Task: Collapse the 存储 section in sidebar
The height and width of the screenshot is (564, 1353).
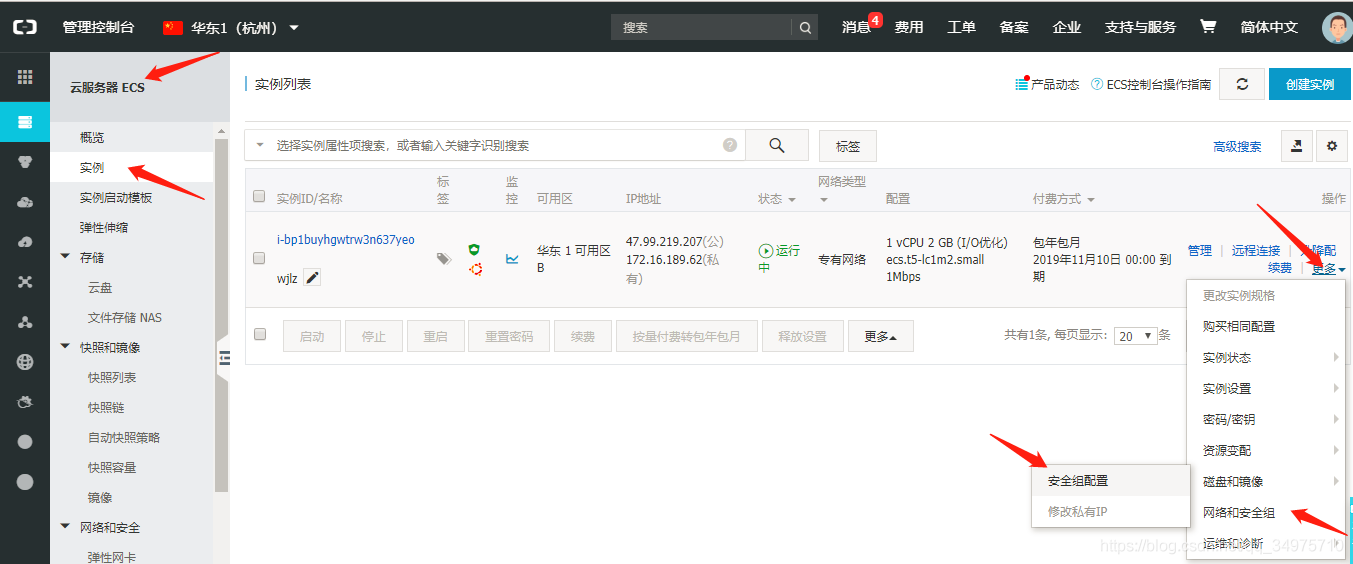Action: tap(66, 257)
